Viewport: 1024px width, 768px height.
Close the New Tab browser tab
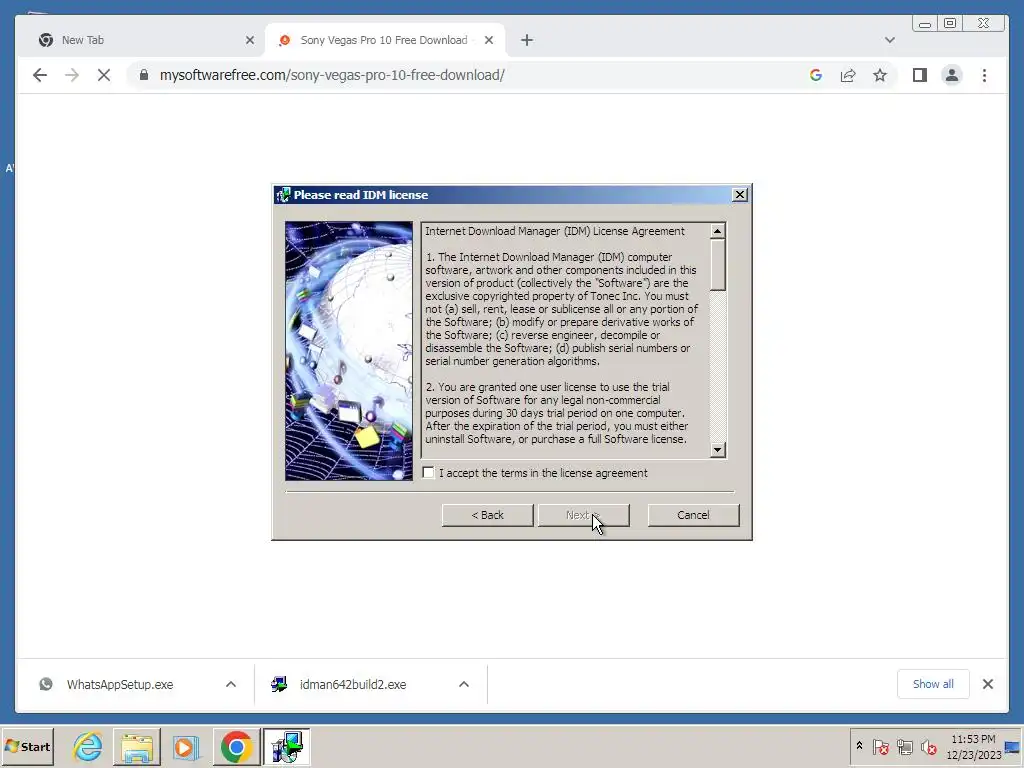[x=249, y=40]
